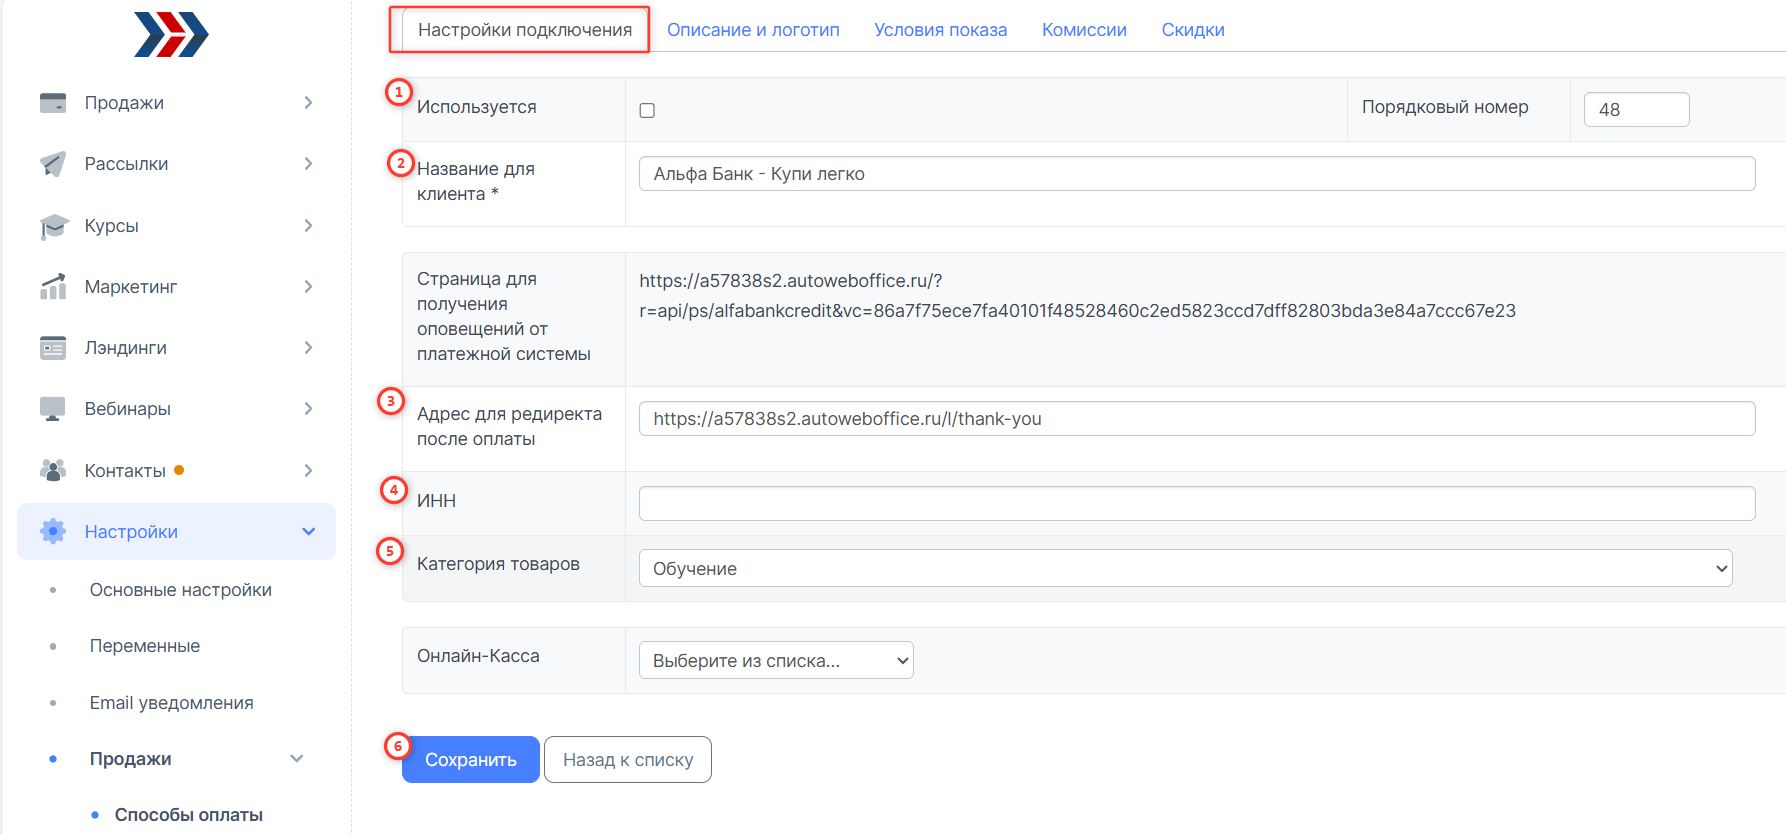Click the gear icon beside Настройки
This screenshot has height=835, width=1786.
click(53, 531)
